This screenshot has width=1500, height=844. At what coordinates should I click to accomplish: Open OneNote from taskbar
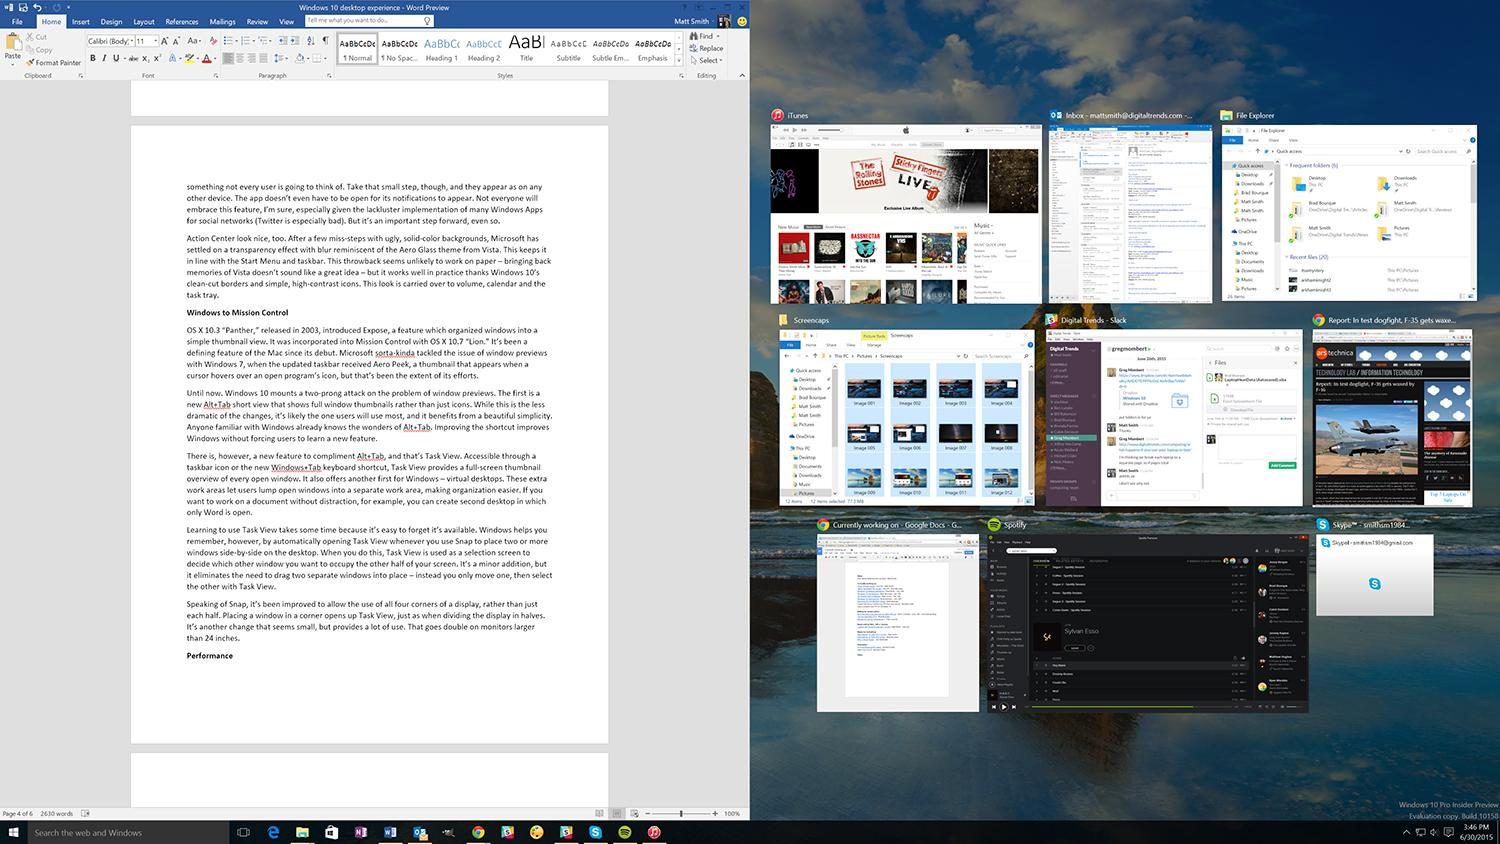tap(361, 832)
